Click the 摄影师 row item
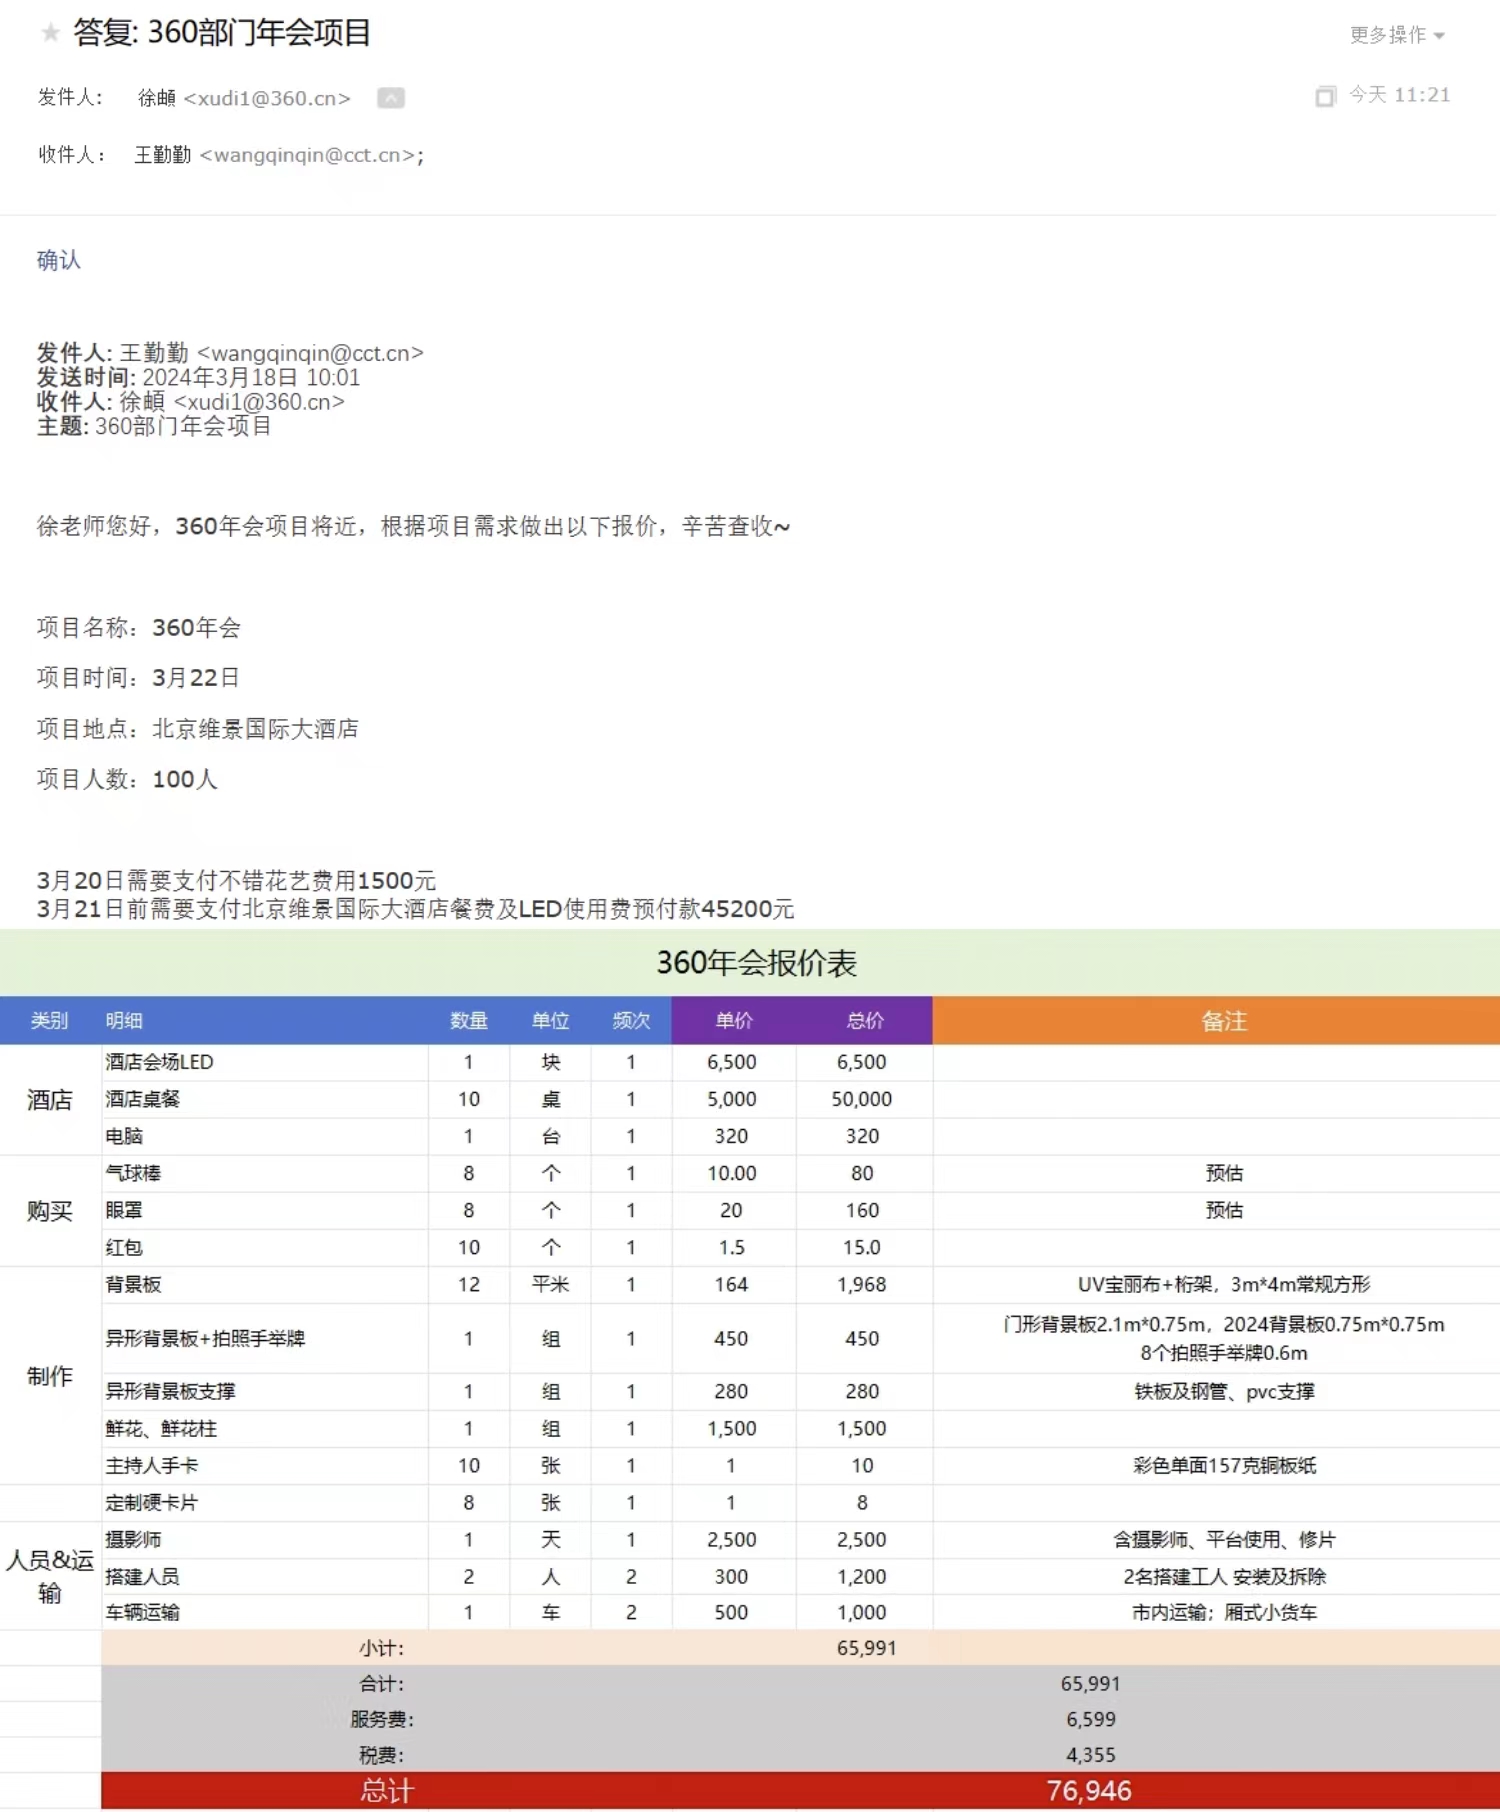 click(133, 1539)
